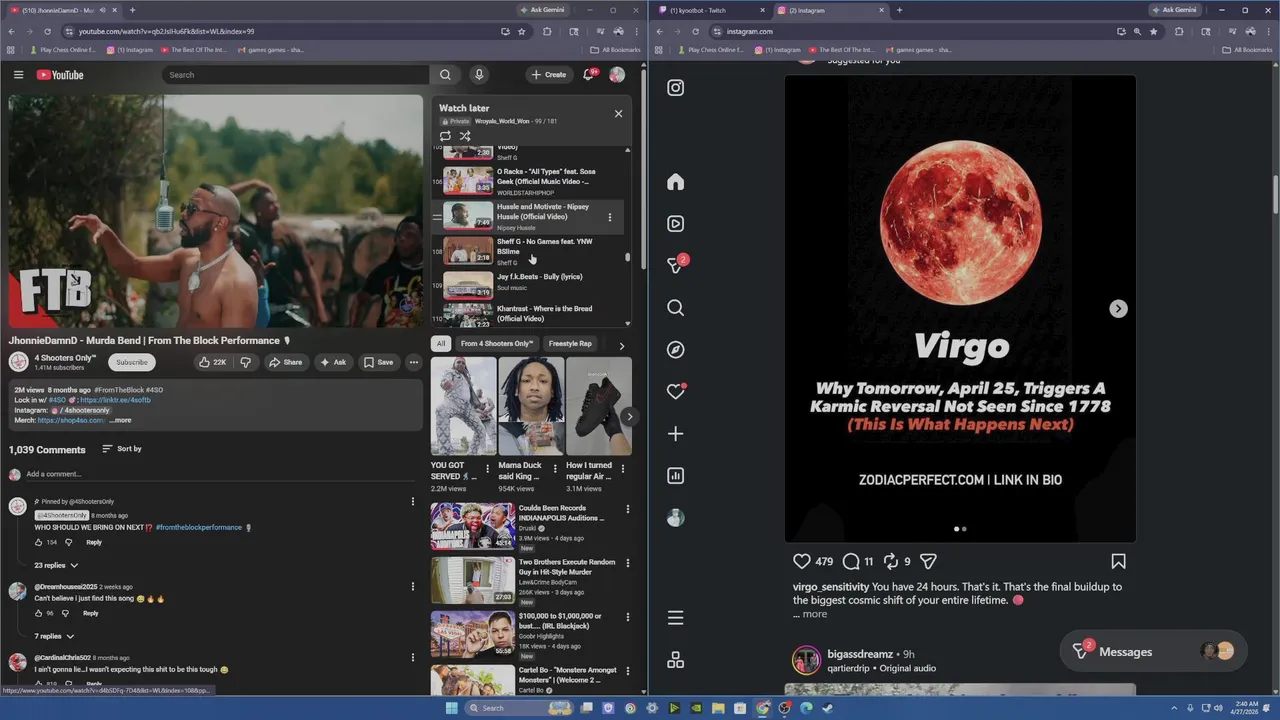Click the YouTube search magnifier button
The image size is (1280, 720).
pyautogui.click(x=445, y=75)
